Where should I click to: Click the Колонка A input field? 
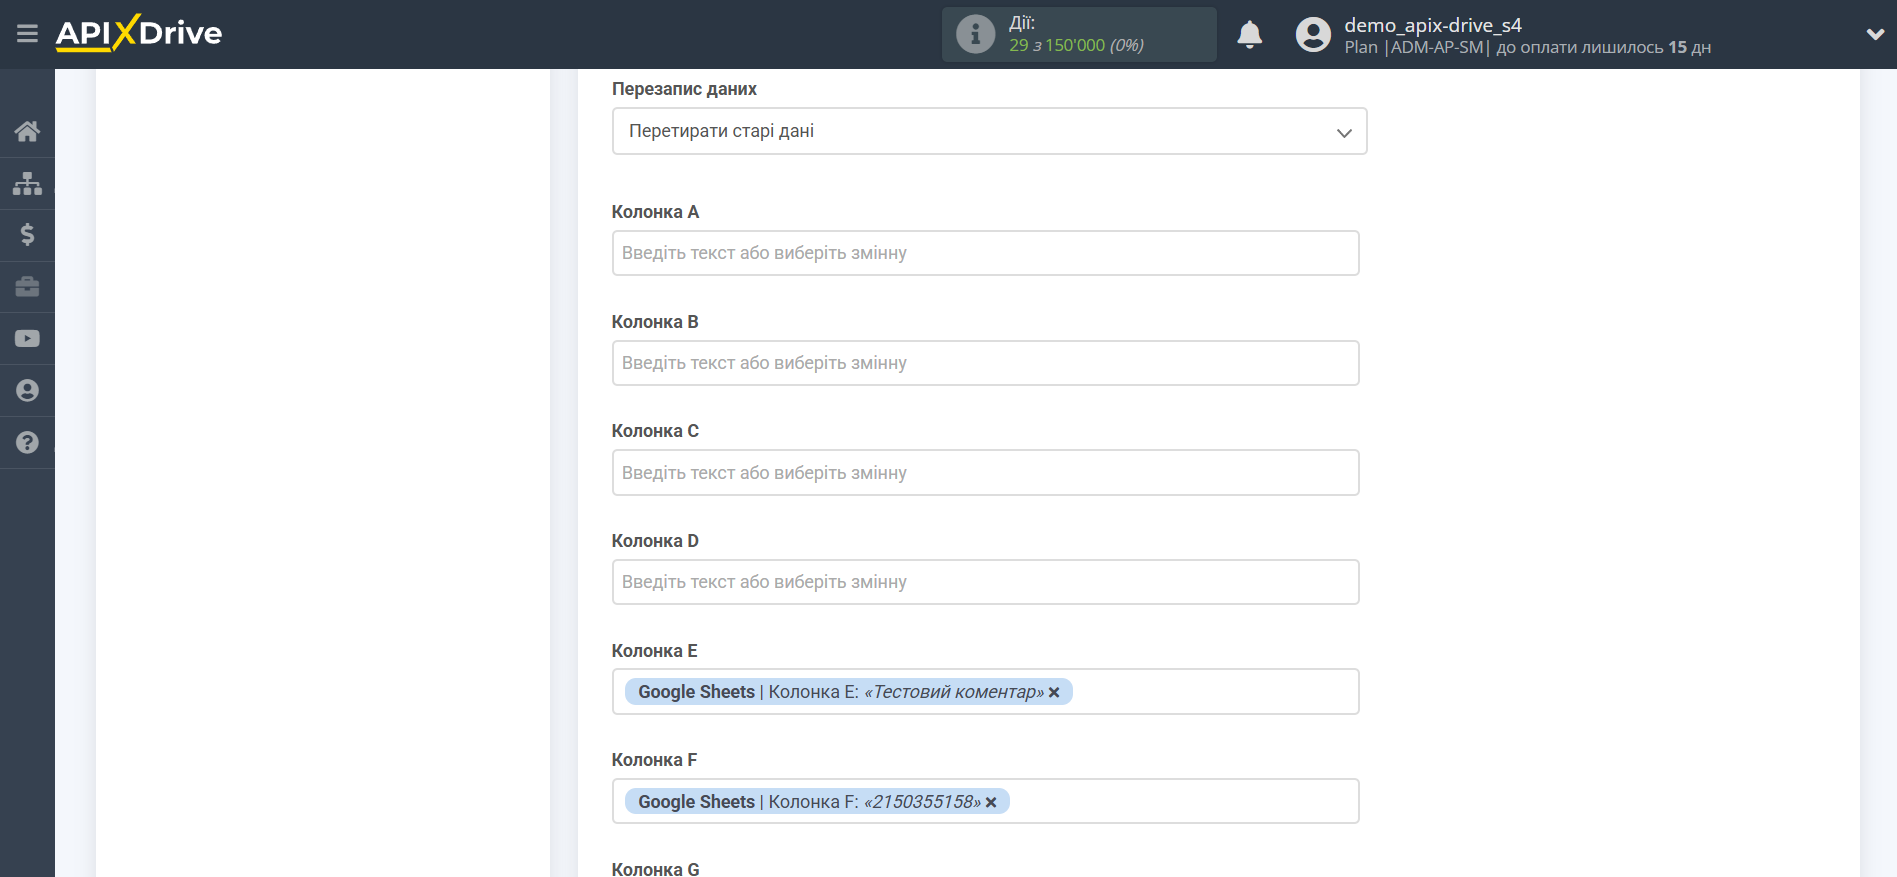click(985, 253)
